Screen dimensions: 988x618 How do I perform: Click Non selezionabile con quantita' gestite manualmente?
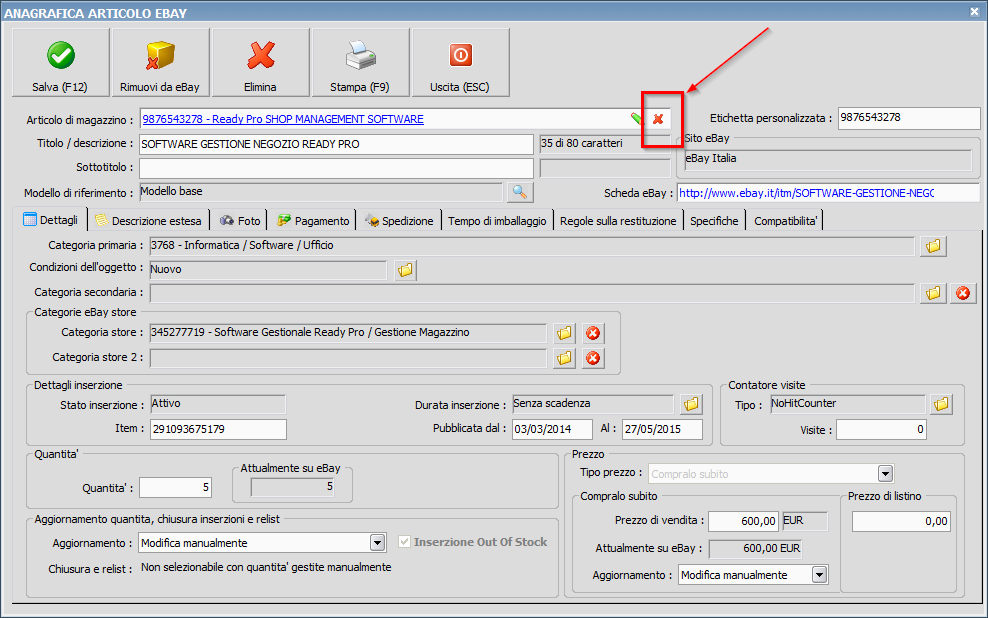266,567
